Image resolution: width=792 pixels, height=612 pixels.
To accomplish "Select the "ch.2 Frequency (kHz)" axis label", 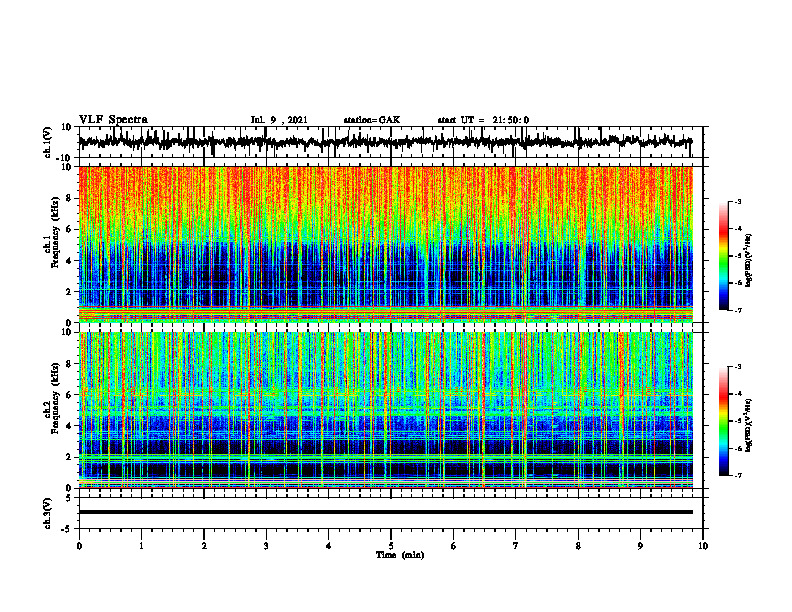I will pyautogui.click(x=51, y=398).
